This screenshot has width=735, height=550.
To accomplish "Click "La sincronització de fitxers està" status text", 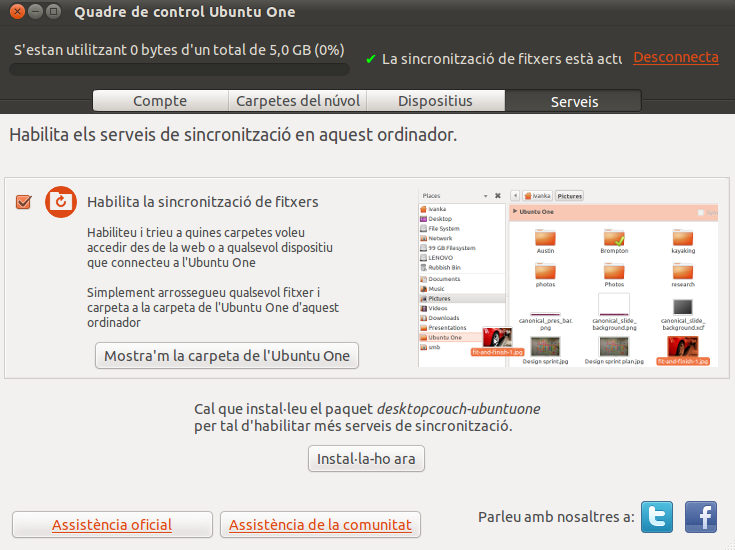I will [x=502, y=59].
